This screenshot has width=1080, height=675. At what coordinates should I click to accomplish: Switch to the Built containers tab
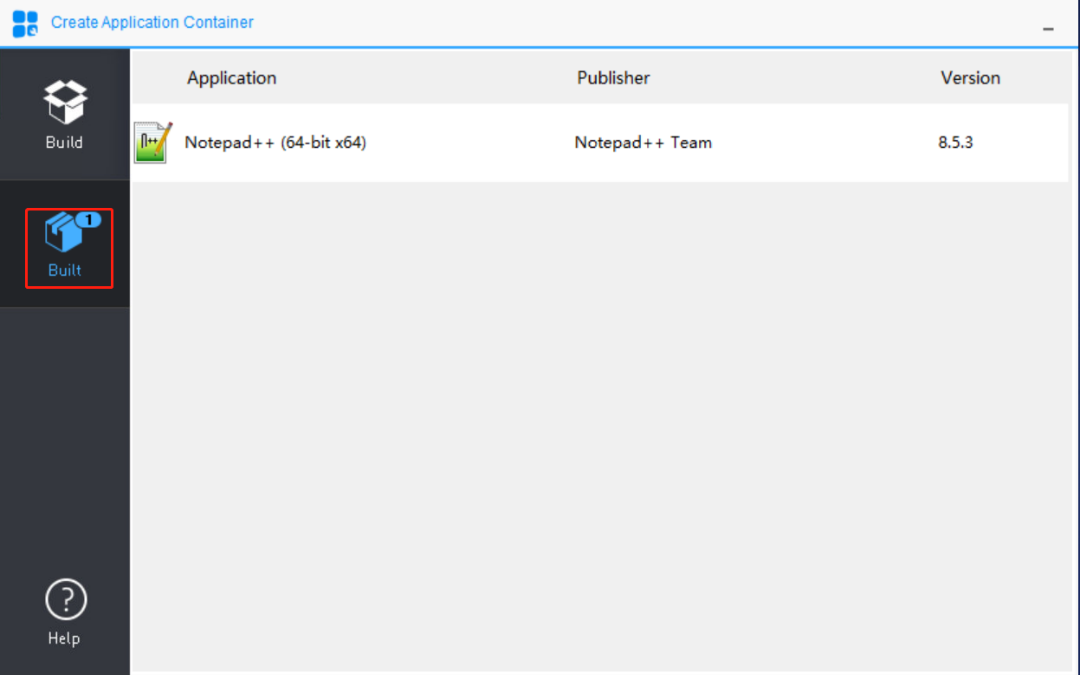point(65,245)
